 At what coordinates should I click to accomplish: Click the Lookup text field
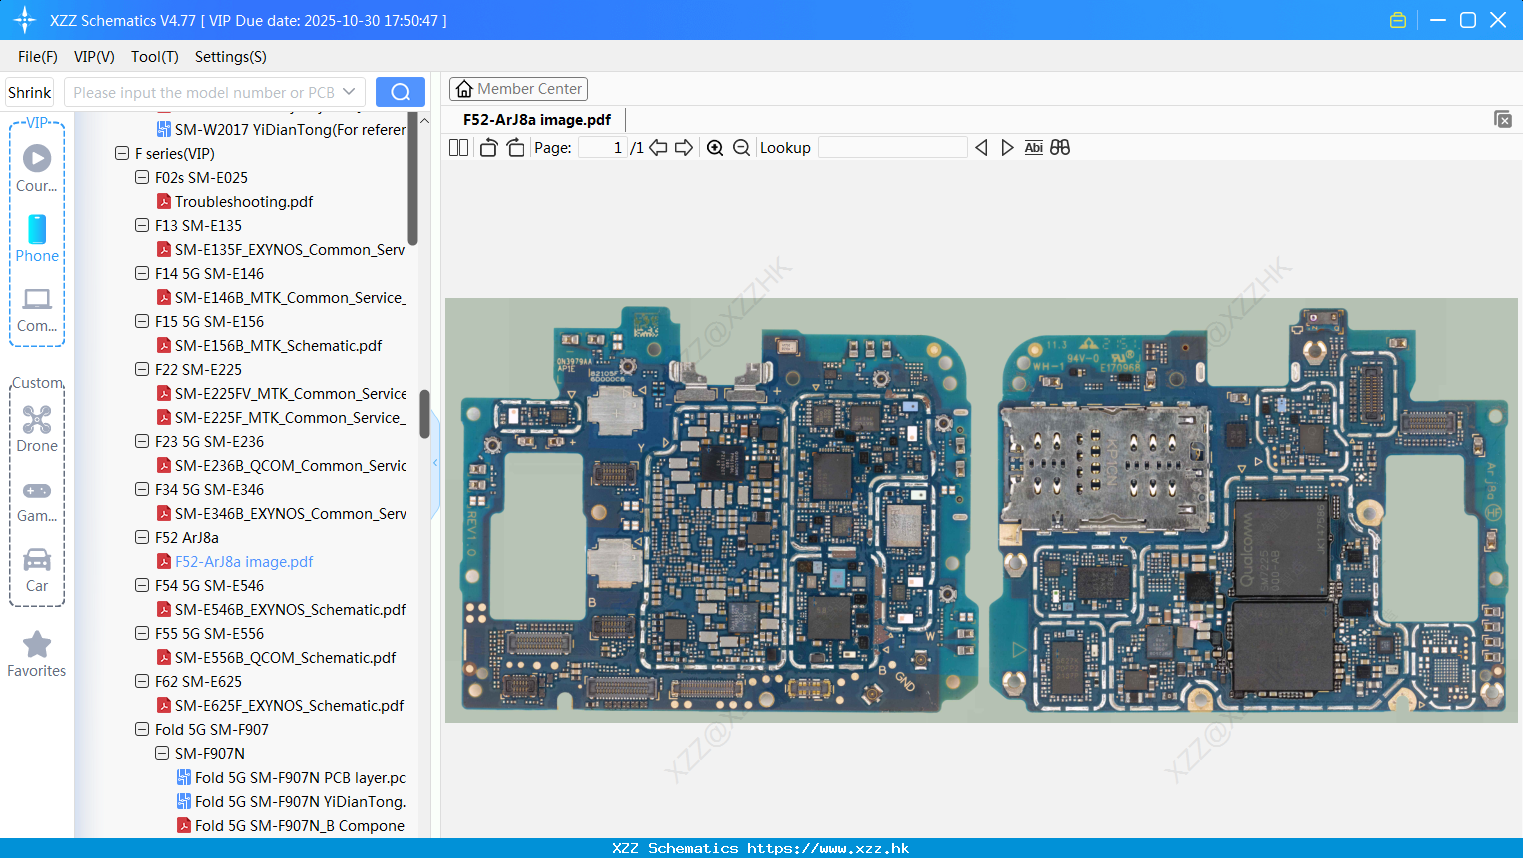tap(893, 148)
